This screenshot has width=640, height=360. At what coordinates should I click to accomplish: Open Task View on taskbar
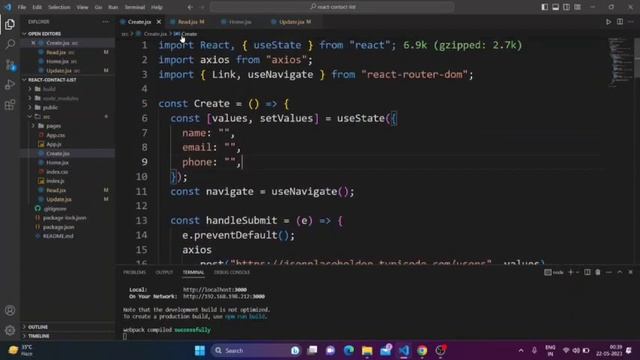[x=312, y=350]
